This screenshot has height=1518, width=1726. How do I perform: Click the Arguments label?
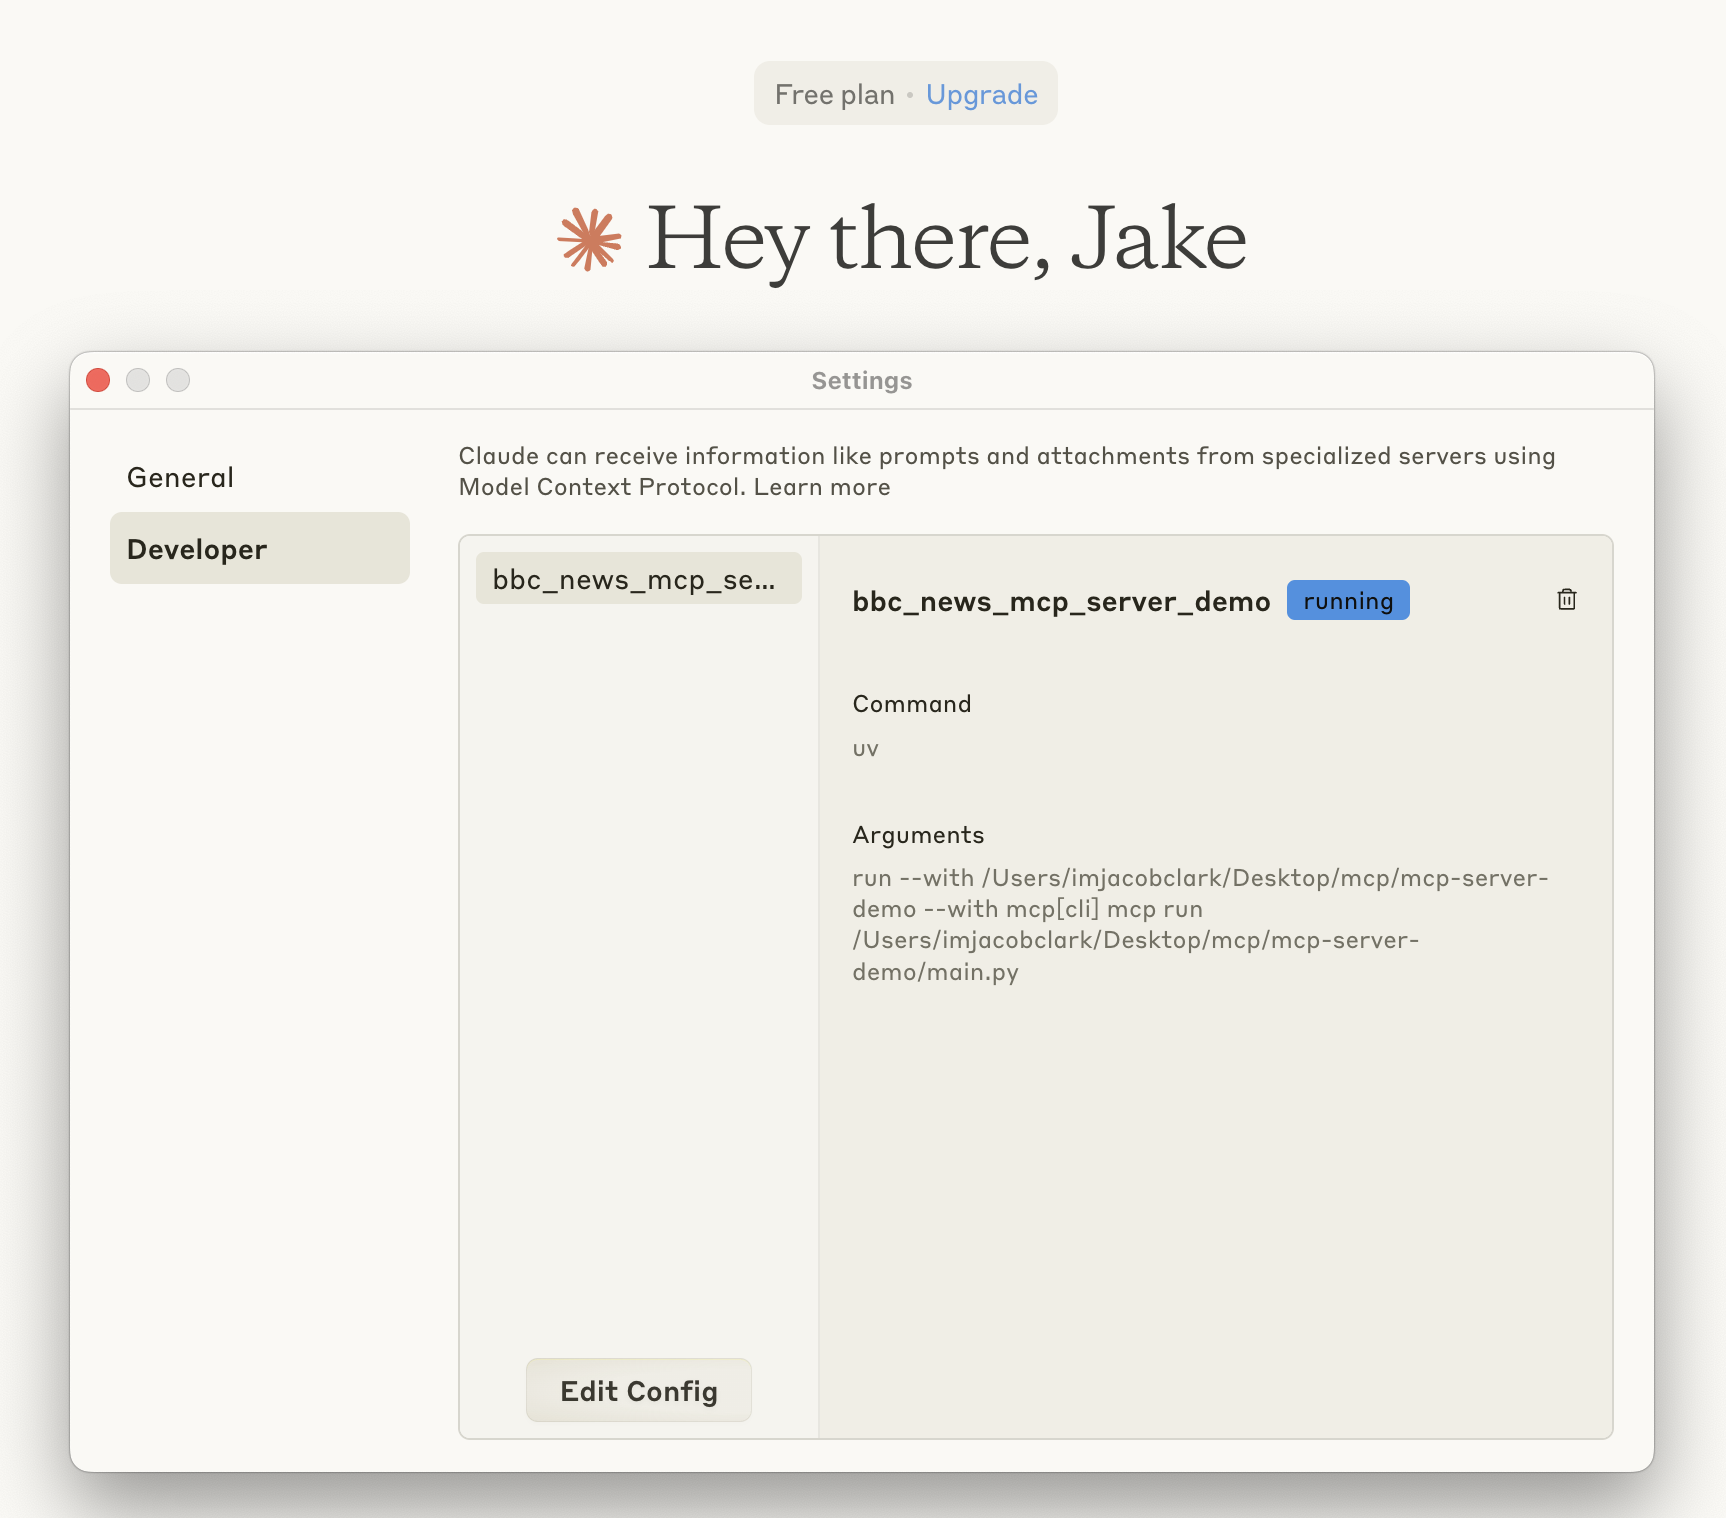tap(917, 835)
